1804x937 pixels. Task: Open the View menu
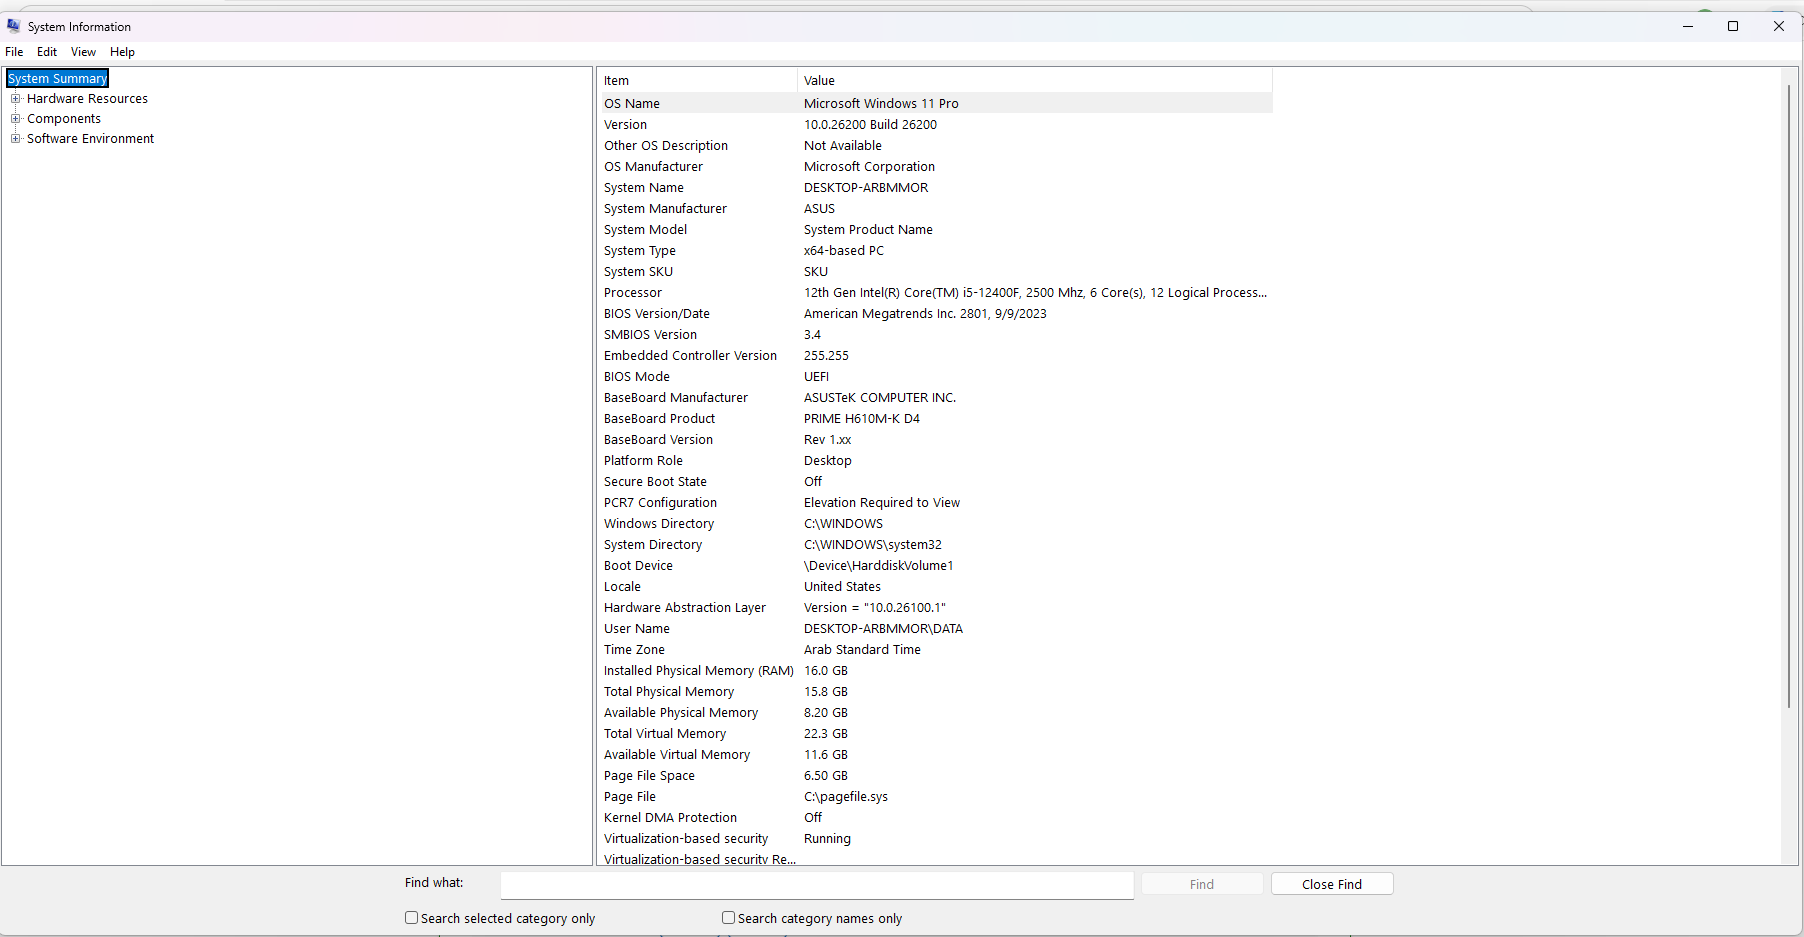[83, 52]
